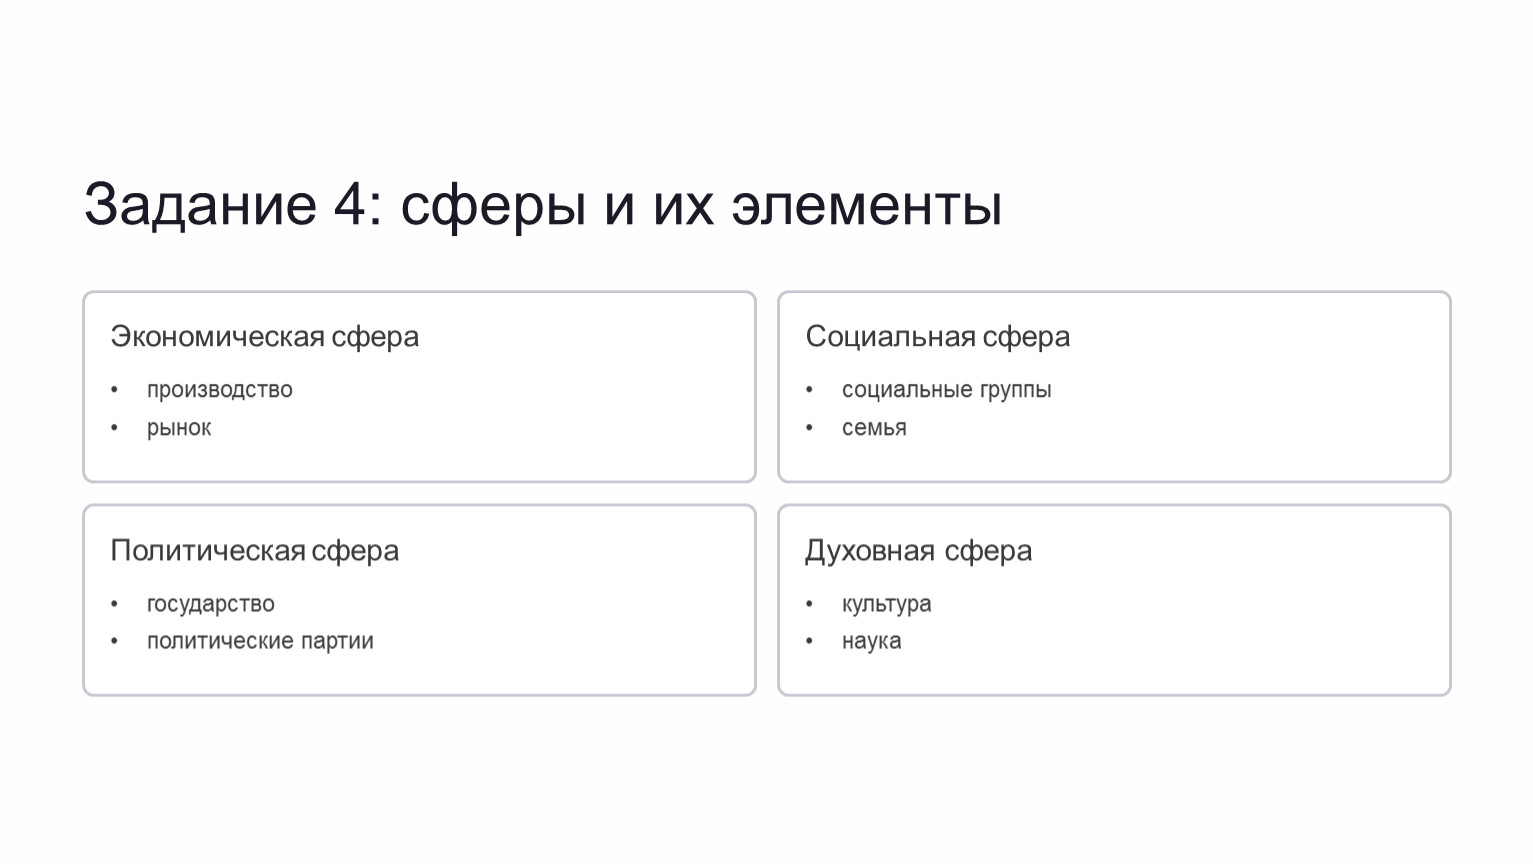Click the 'Духовная сфера' heading
The width and height of the screenshot is (1533, 864).
(x=919, y=551)
